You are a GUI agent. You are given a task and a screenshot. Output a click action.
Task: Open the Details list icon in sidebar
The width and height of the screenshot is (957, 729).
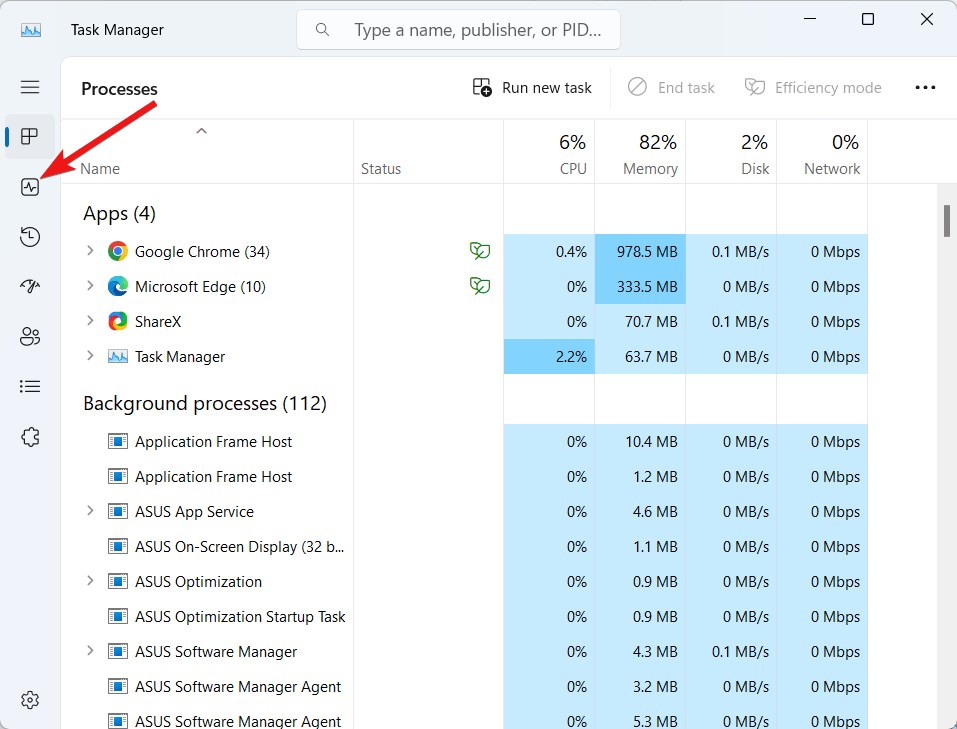(30, 386)
